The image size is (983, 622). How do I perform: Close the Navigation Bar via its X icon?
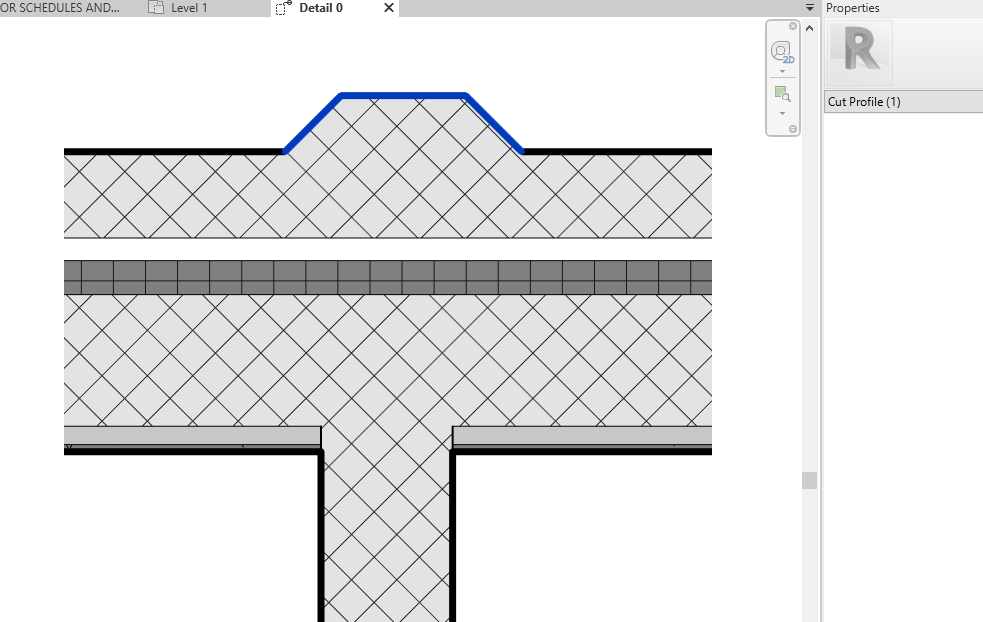click(x=793, y=26)
